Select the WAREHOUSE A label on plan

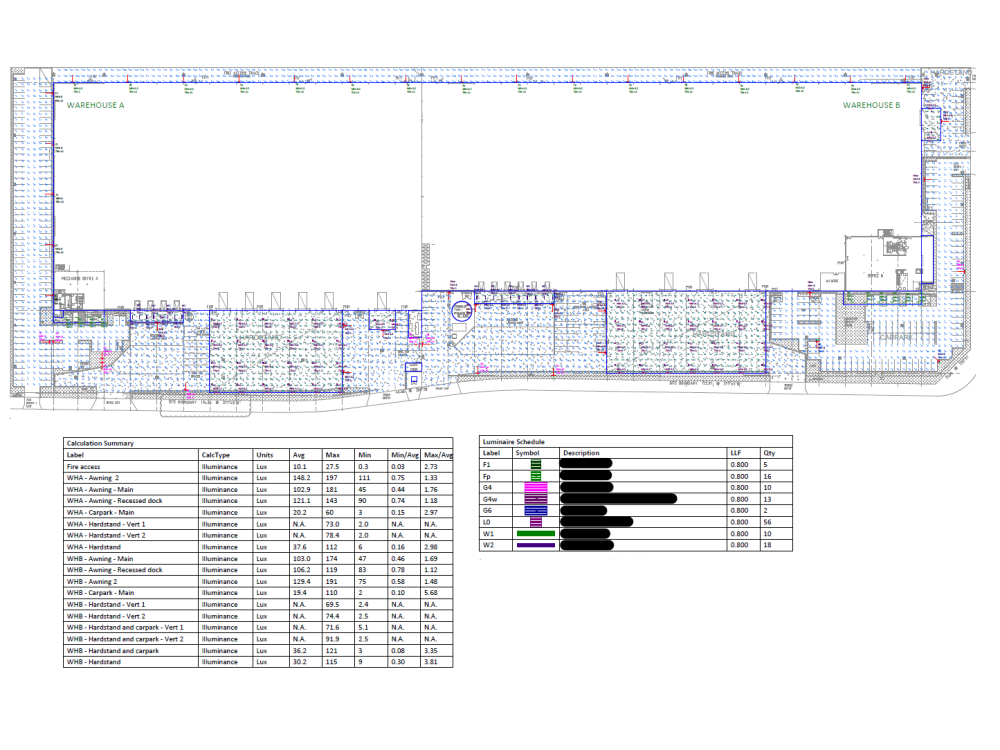(96, 105)
